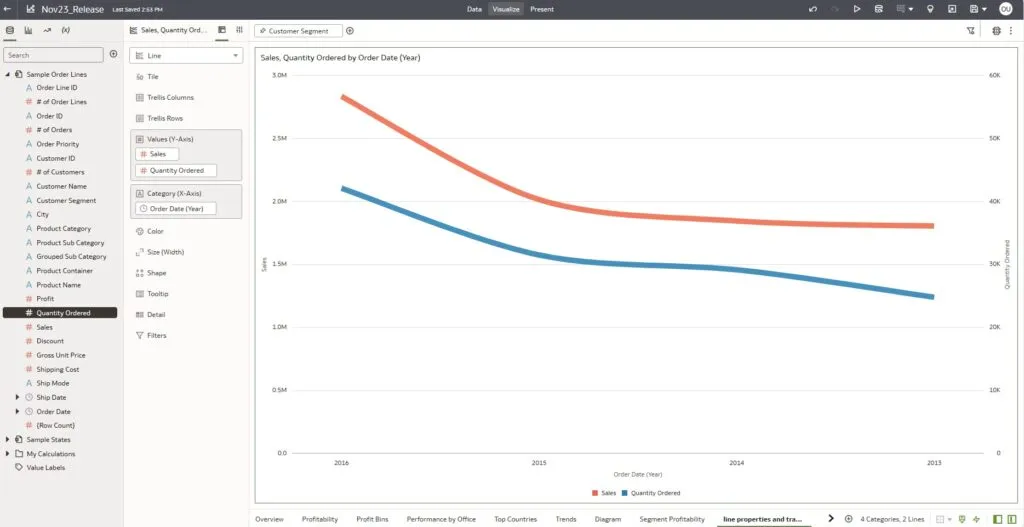Click the Undo icon in header
The height and width of the screenshot is (527, 1024).
[813, 9]
